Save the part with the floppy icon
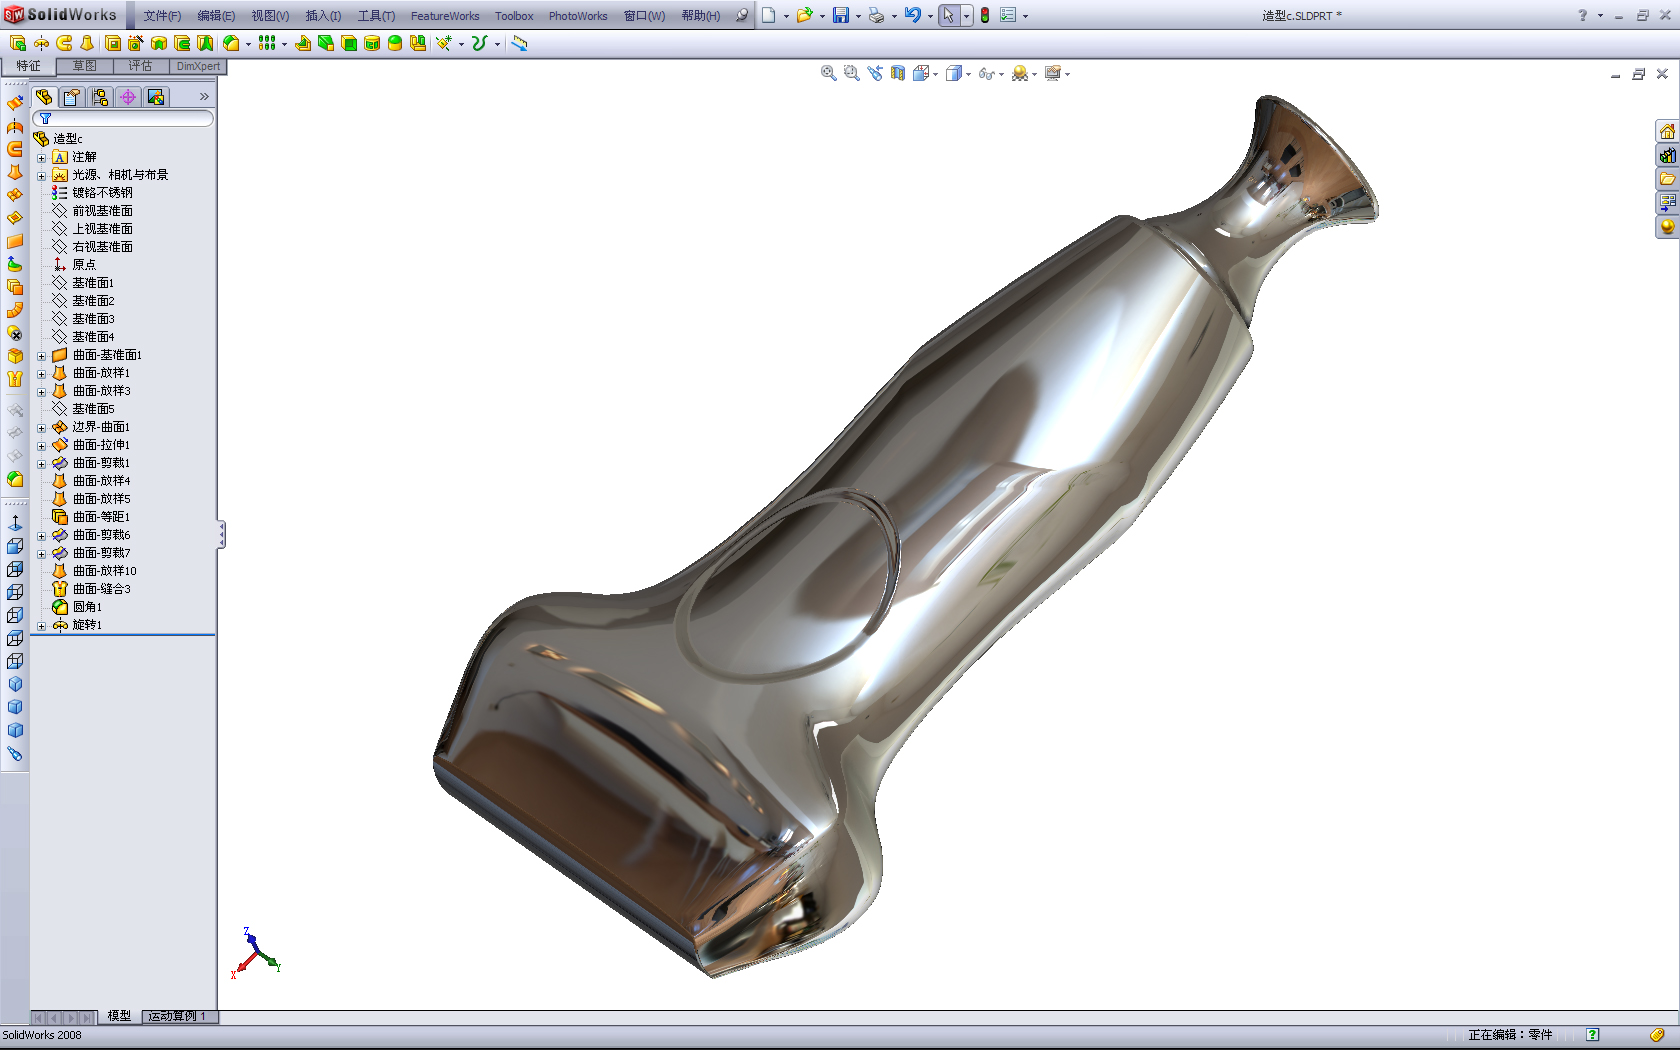The width and height of the screenshot is (1680, 1050). [841, 15]
